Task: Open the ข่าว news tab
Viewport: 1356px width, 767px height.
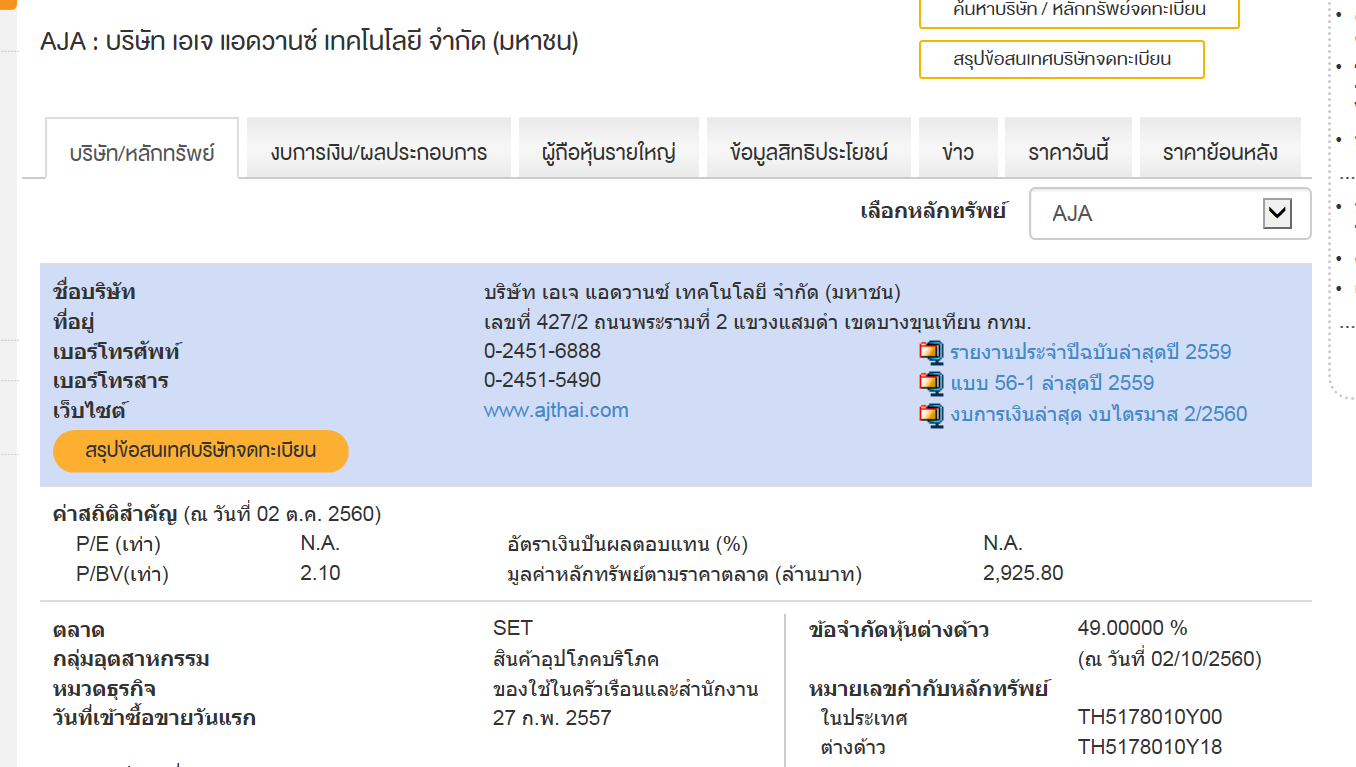Action: pos(958,148)
